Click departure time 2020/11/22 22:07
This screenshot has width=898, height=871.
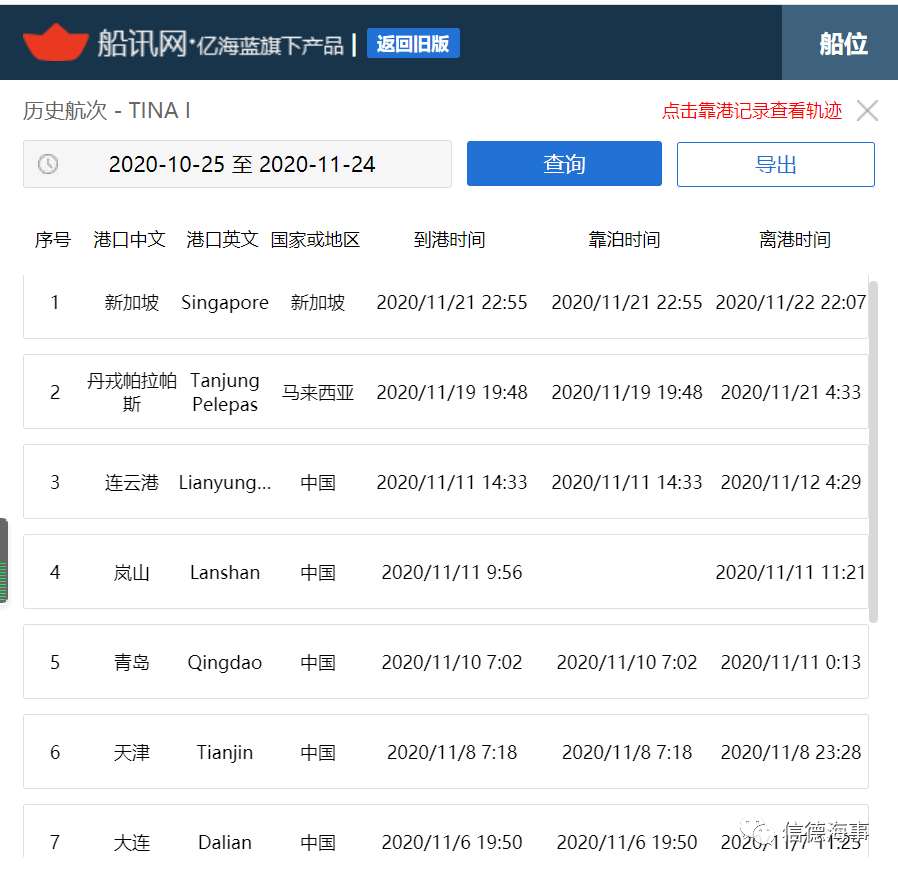[x=791, y=302]
